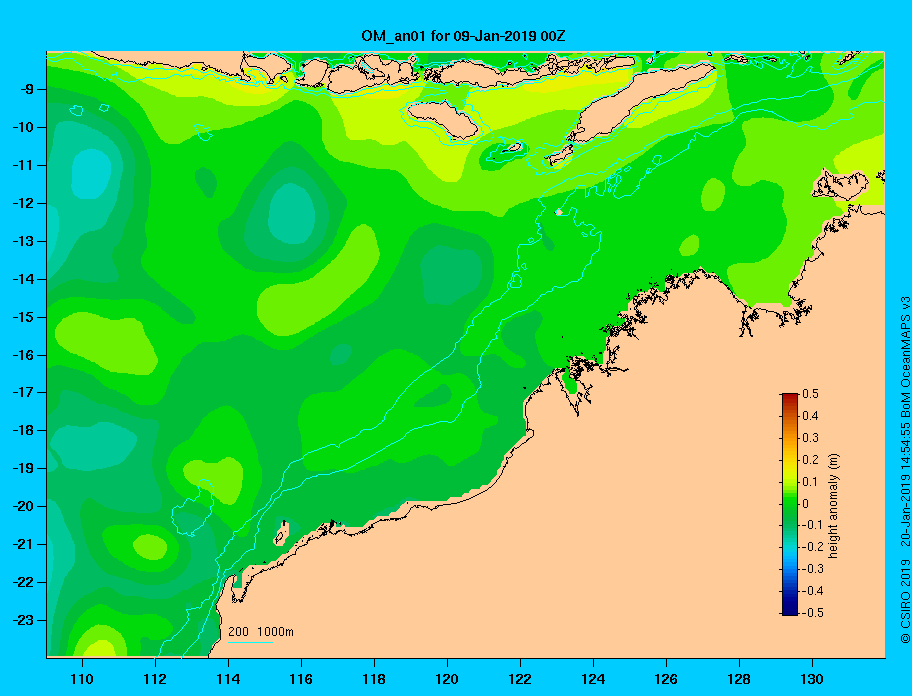Click the height anomaly color bar
The width and height of the screenshot is (912, 696).
click(790, 504)
